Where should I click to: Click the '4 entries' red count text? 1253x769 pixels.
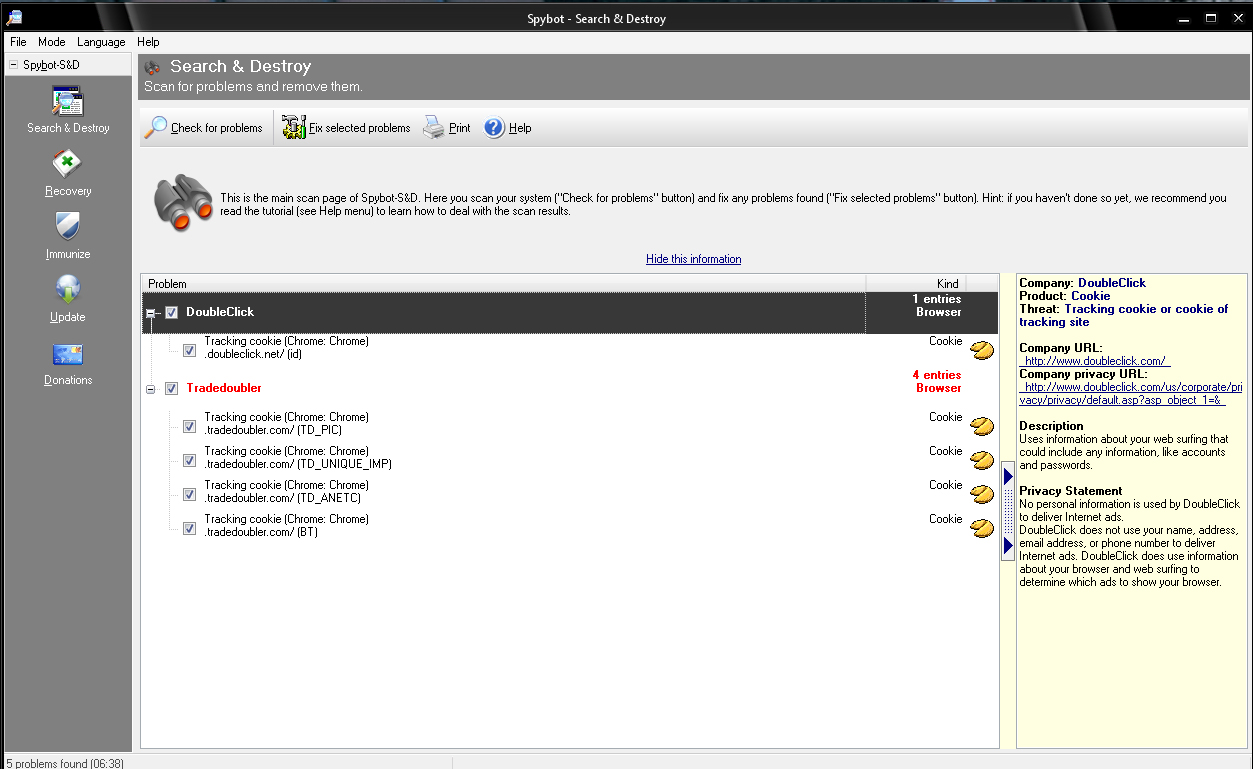click(937, 375)
